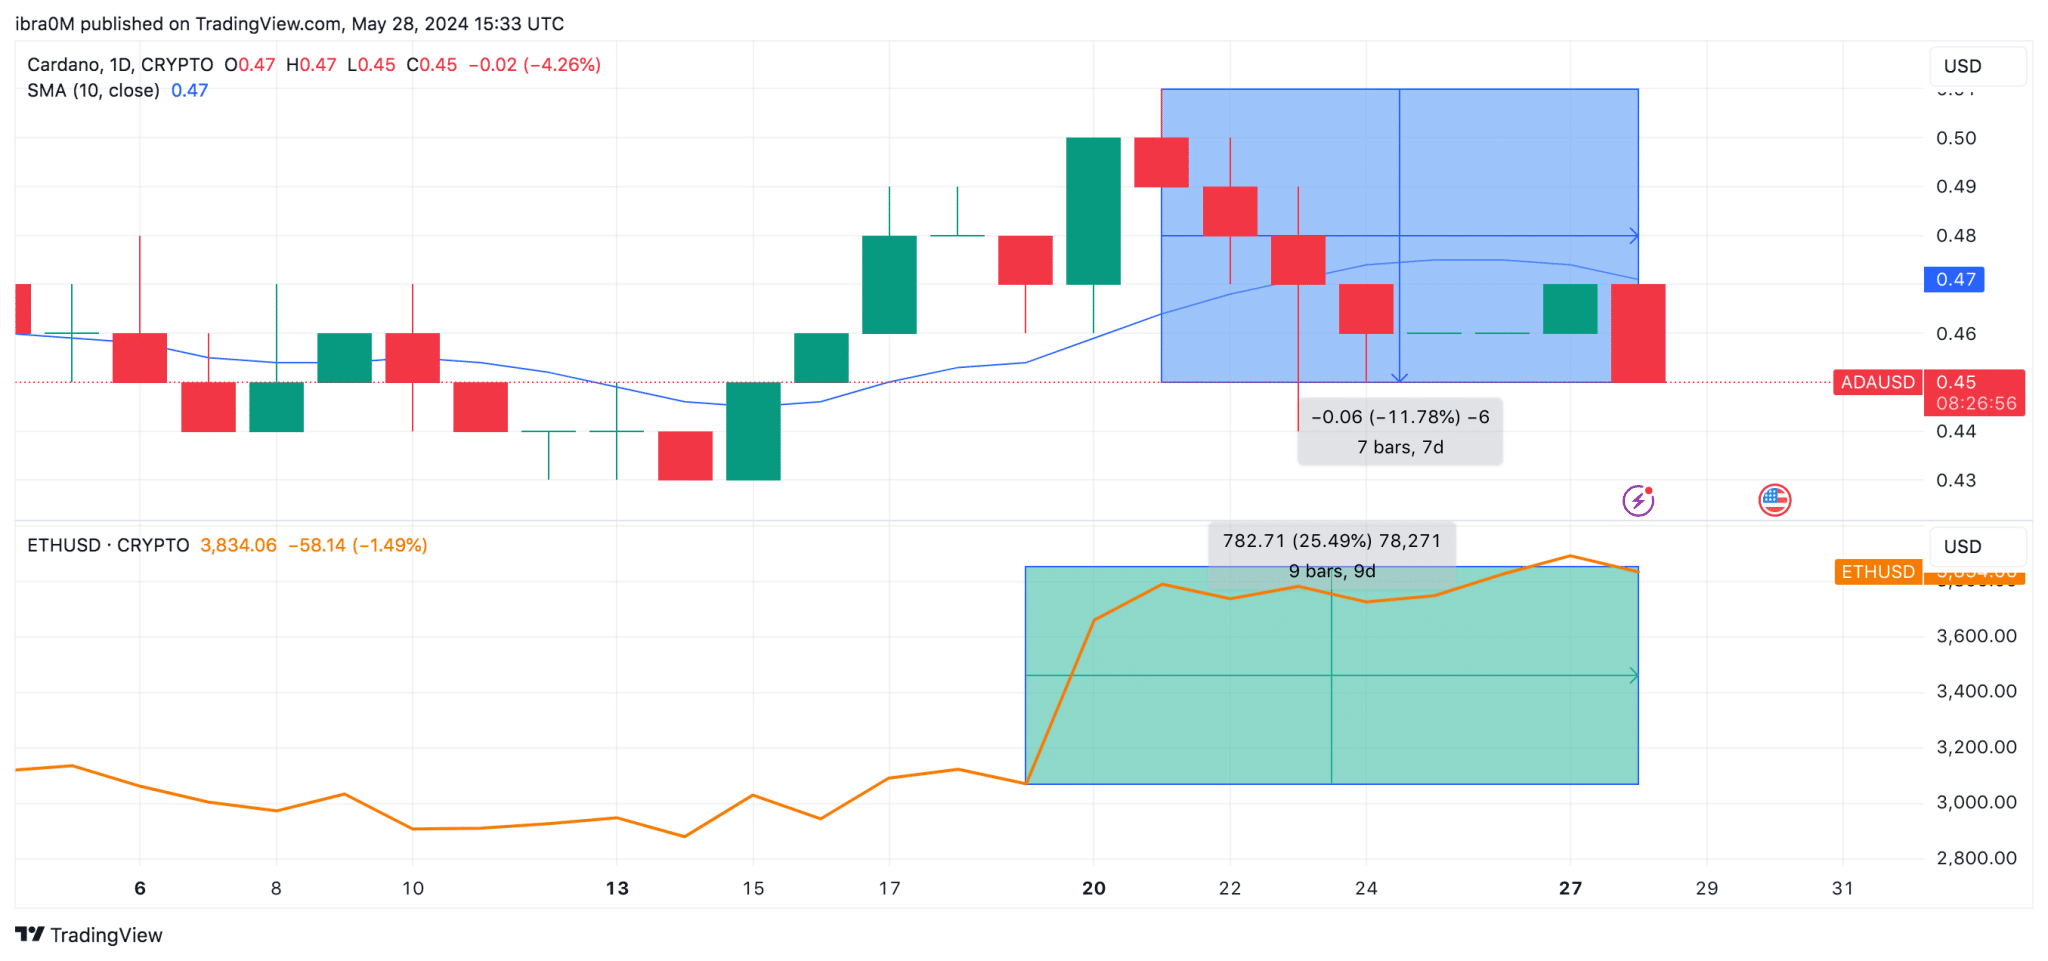Click the US flag economic event icon
This screenshot has height=961, width=2048.
coord(1775,500)
